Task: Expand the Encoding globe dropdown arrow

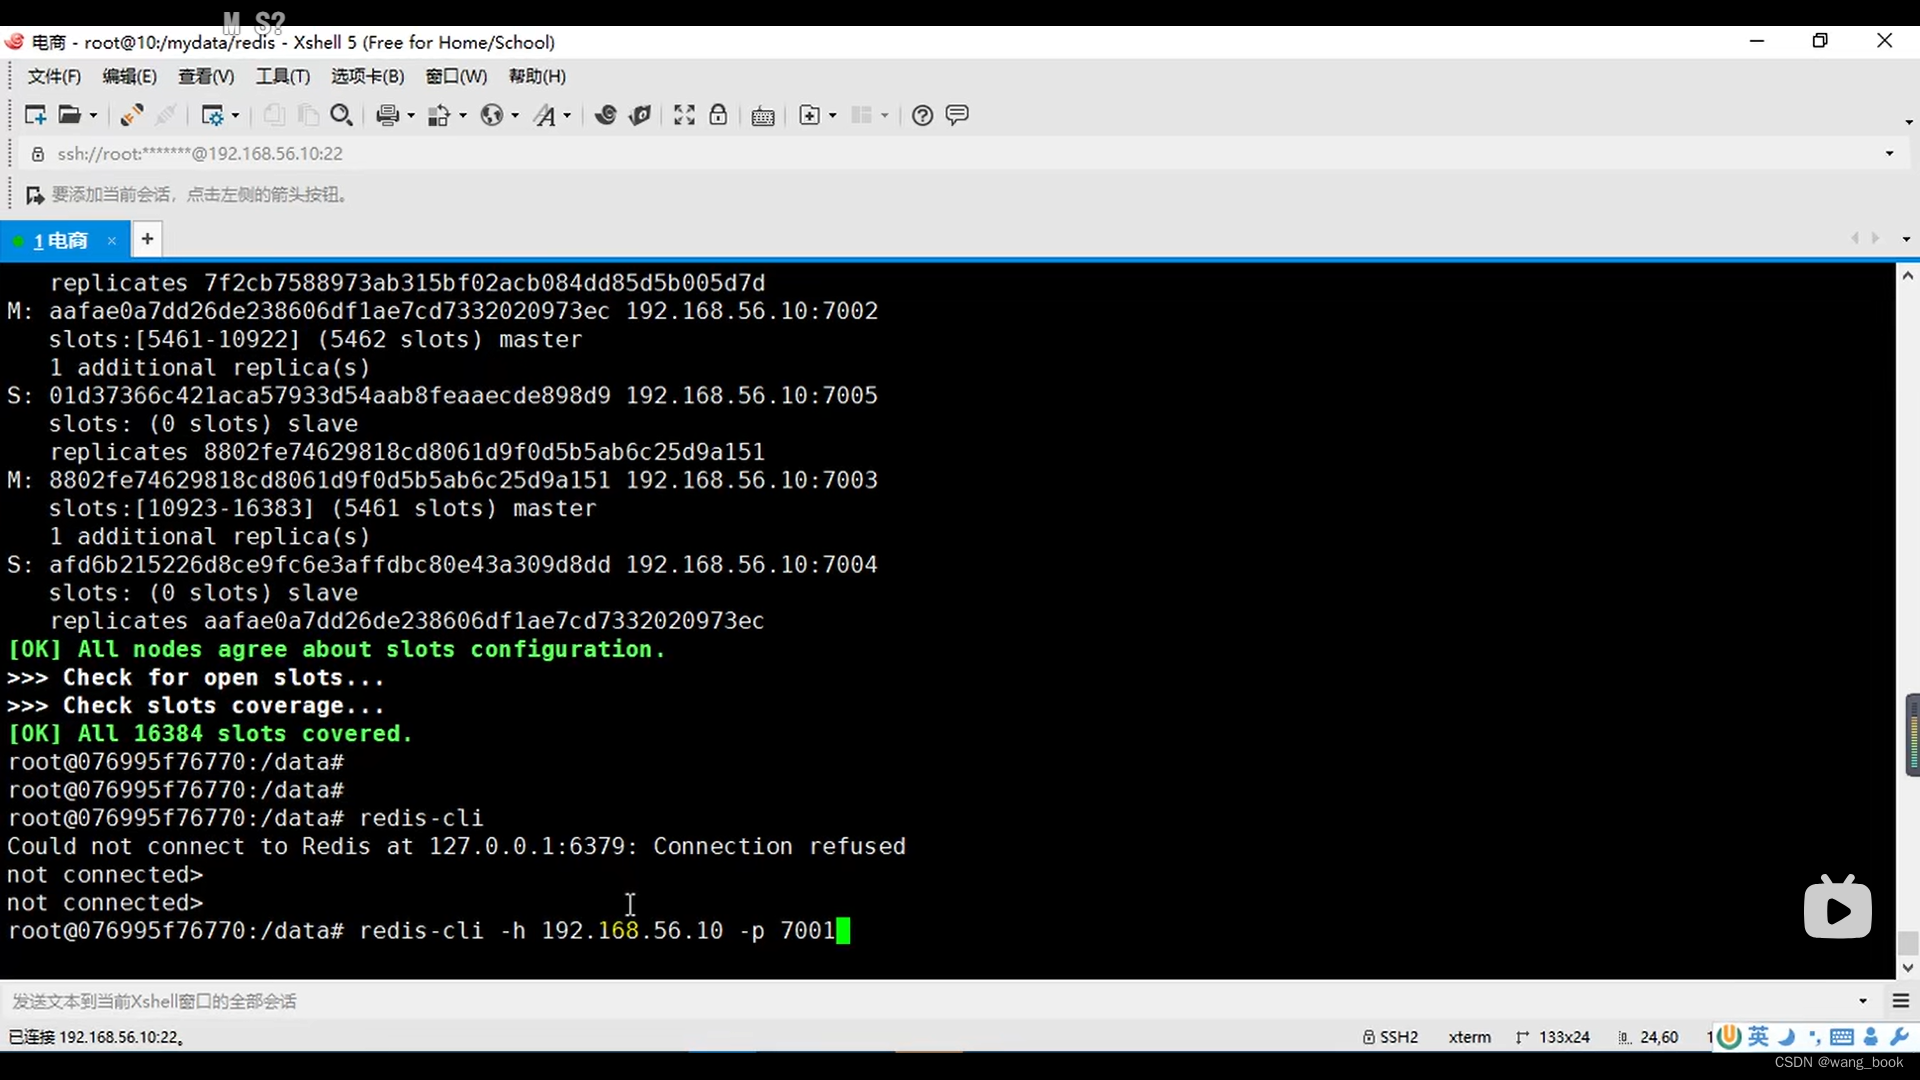Action: click(515, 116)
